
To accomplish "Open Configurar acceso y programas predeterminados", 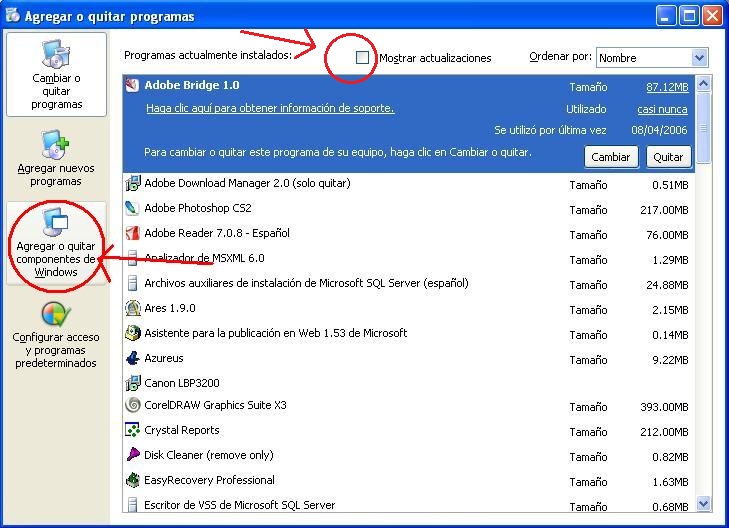I will click(x=56, y=336).
